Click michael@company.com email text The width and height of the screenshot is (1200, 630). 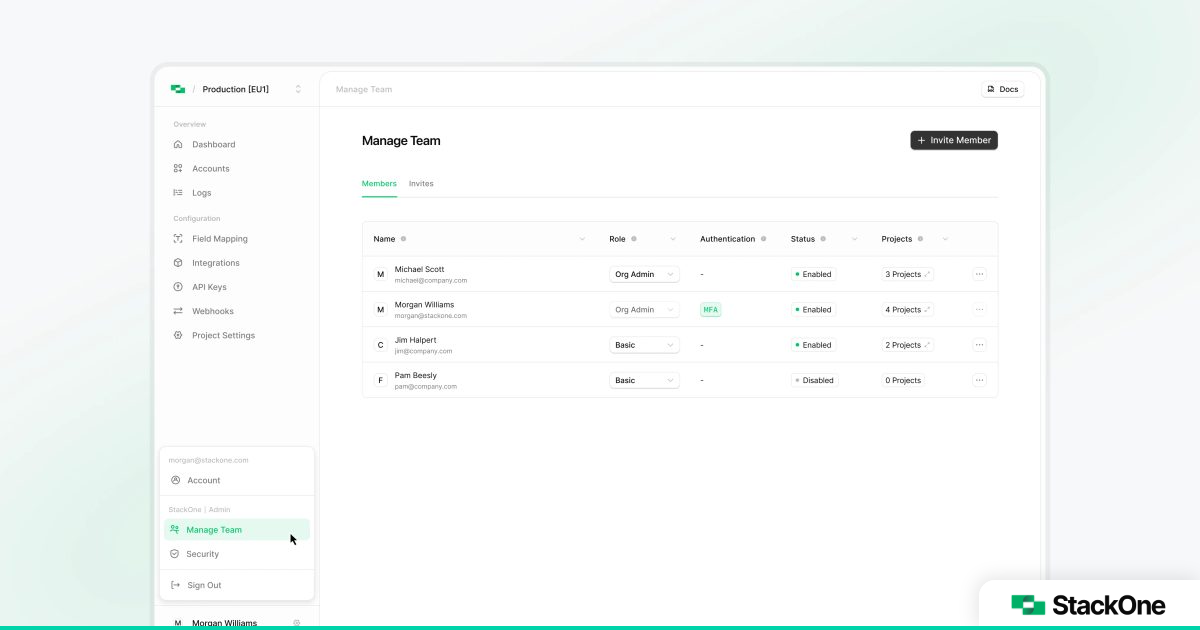point(431,281)
